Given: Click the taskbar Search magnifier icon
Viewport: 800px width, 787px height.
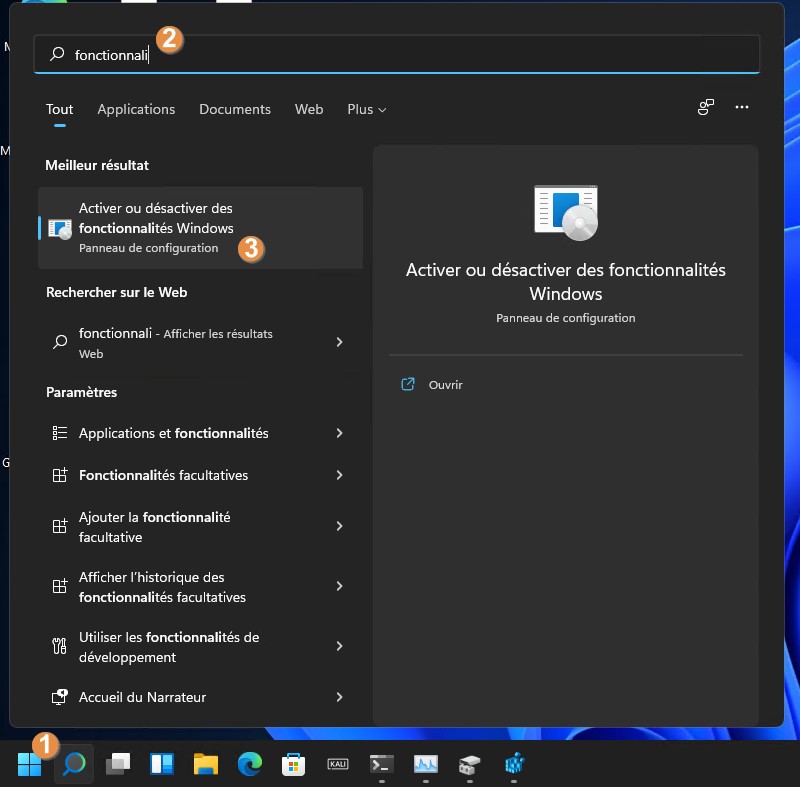Looking at the screenshot, I should (x=74, y=765).
